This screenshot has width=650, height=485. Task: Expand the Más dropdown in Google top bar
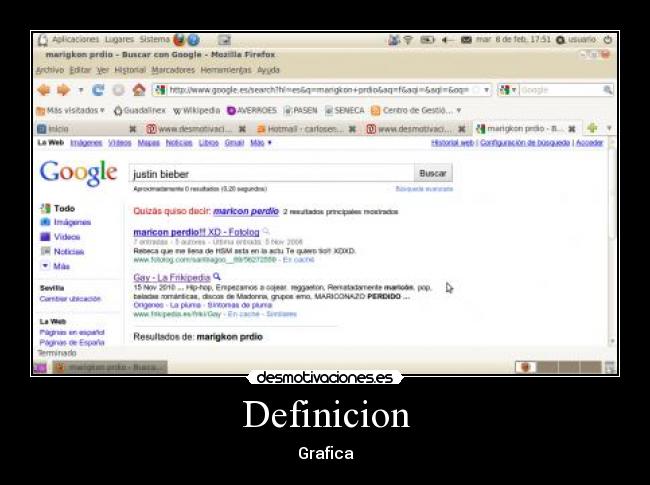(261, 143)
